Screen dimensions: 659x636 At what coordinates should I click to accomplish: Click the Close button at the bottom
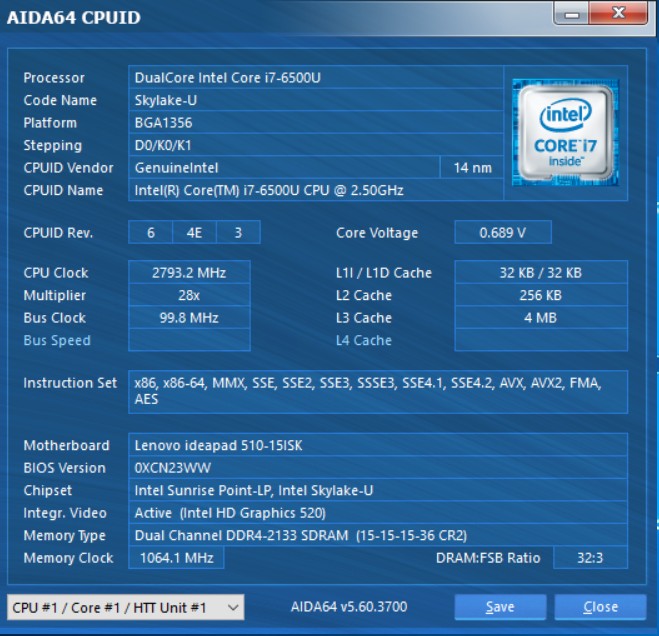coord(600,607)
